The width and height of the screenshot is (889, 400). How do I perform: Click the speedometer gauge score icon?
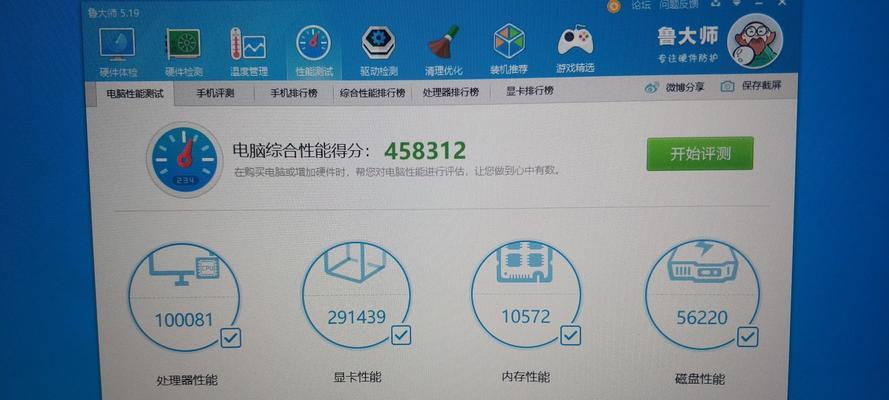(184, 159)
